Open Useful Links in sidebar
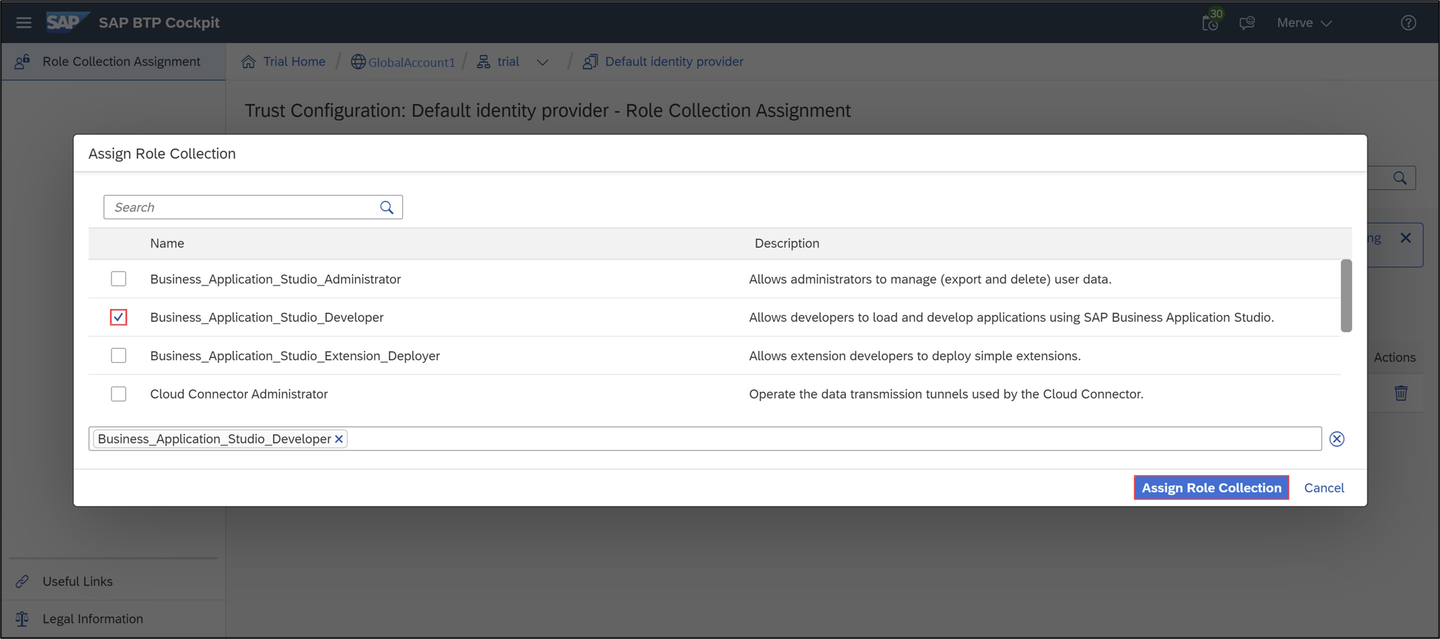Viewport: 1440px width, 639px height. click(78, 581)
